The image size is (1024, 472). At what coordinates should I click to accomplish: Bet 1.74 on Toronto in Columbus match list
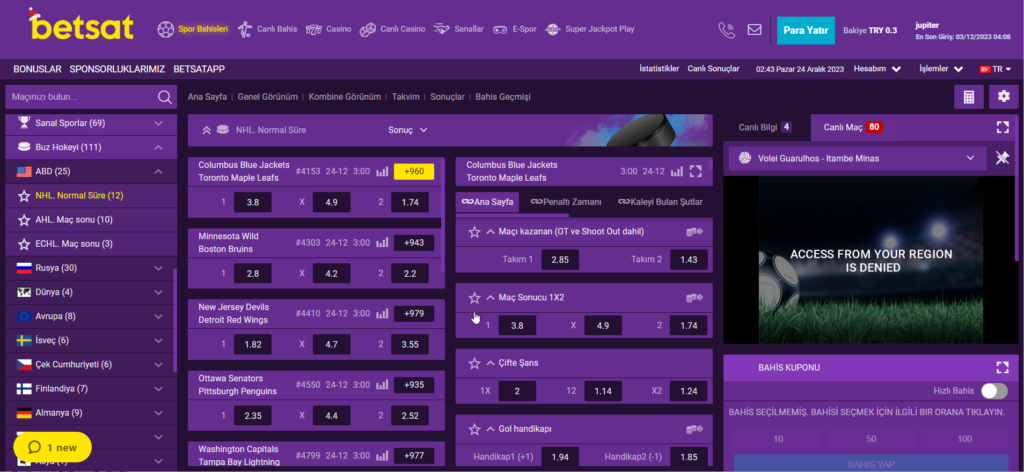click(x=410, y=202)
